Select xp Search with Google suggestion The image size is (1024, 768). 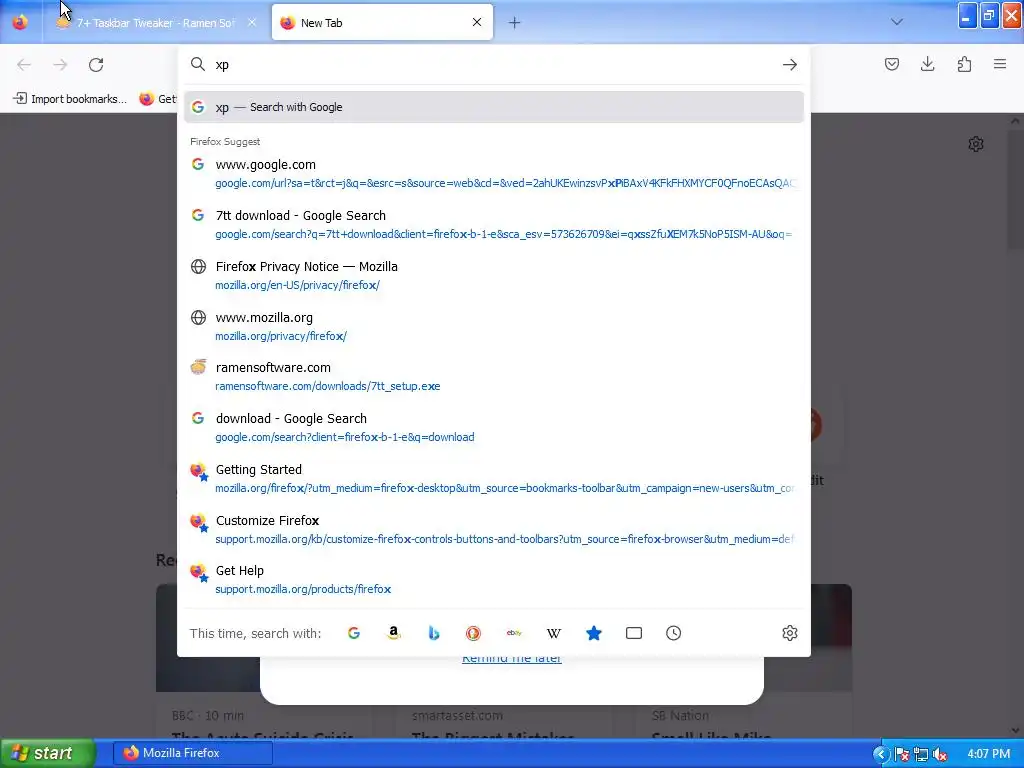[494, 107]
